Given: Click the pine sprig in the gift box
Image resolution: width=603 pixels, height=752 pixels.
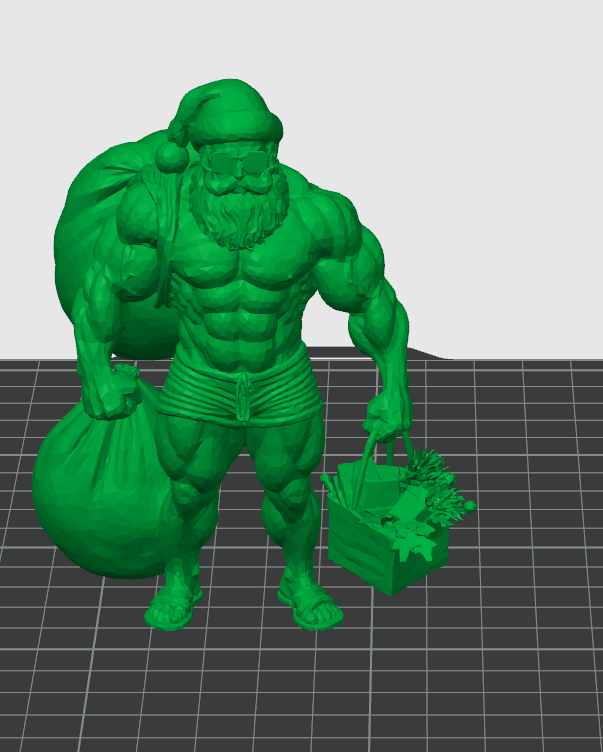Looking at the screenshot, I should [x=430, y=470].
